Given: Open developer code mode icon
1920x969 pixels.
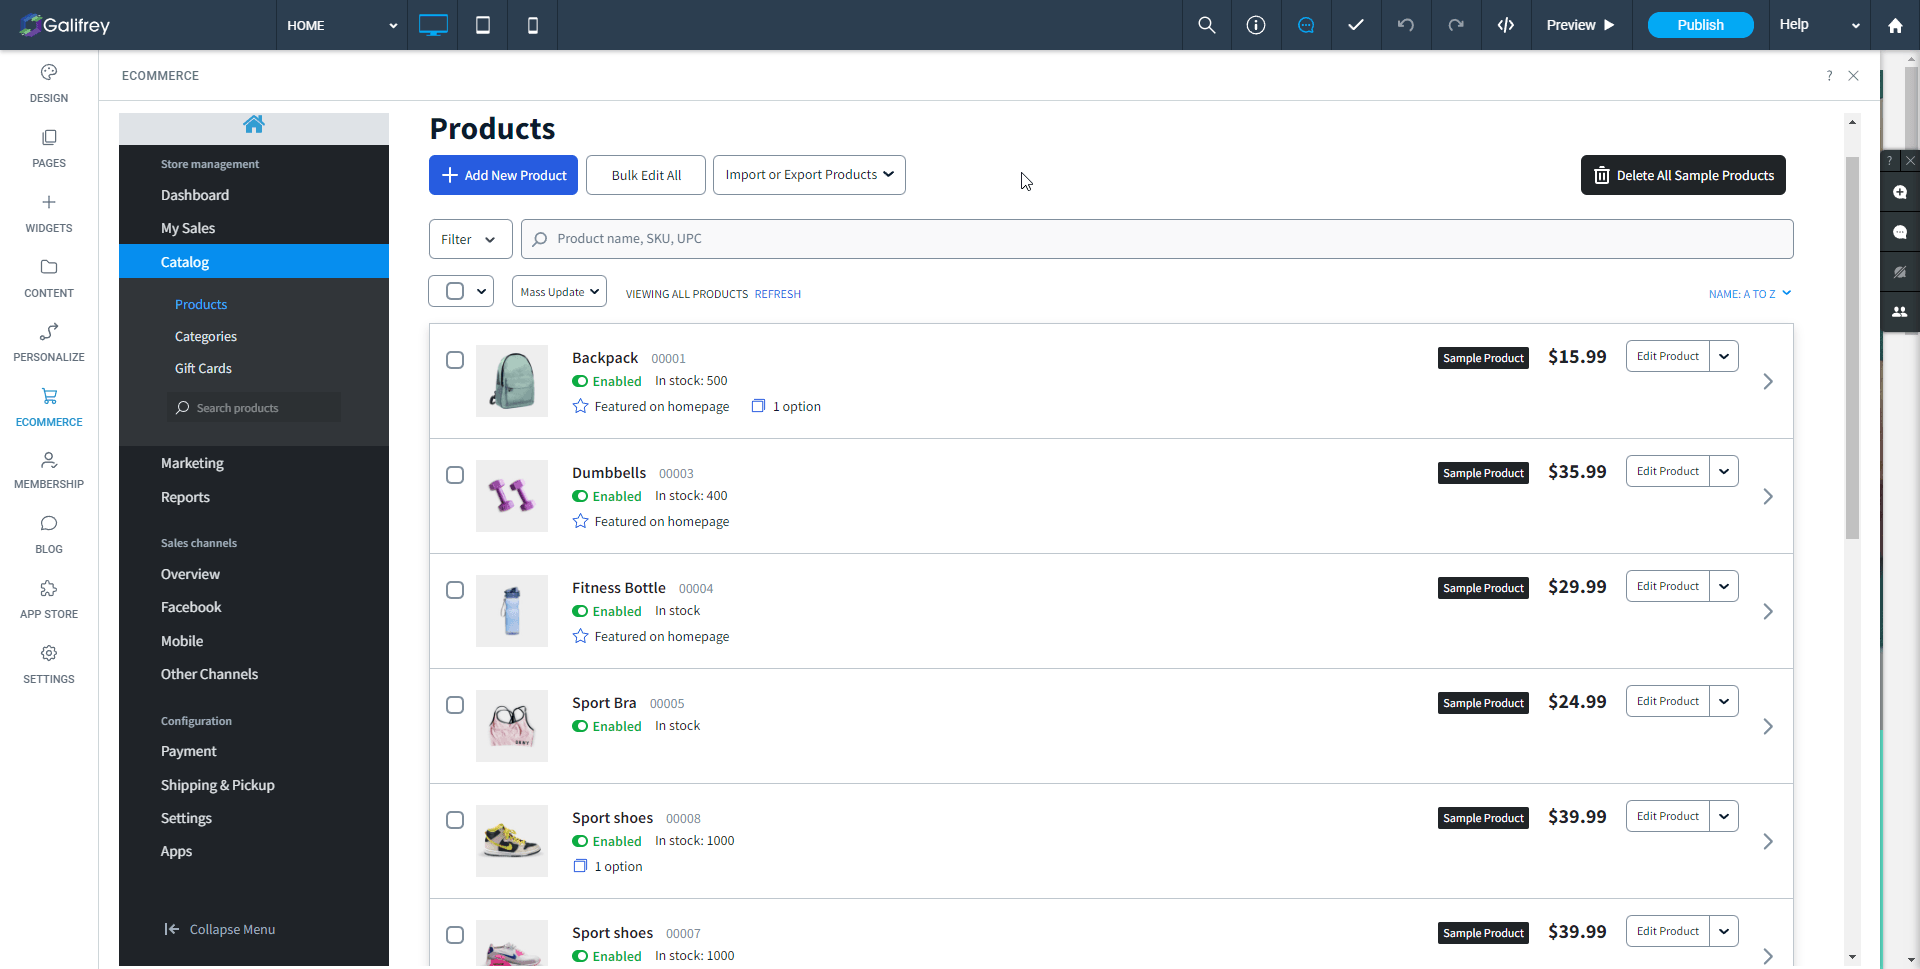Looking at the screenshot, I should [1506, 25].
